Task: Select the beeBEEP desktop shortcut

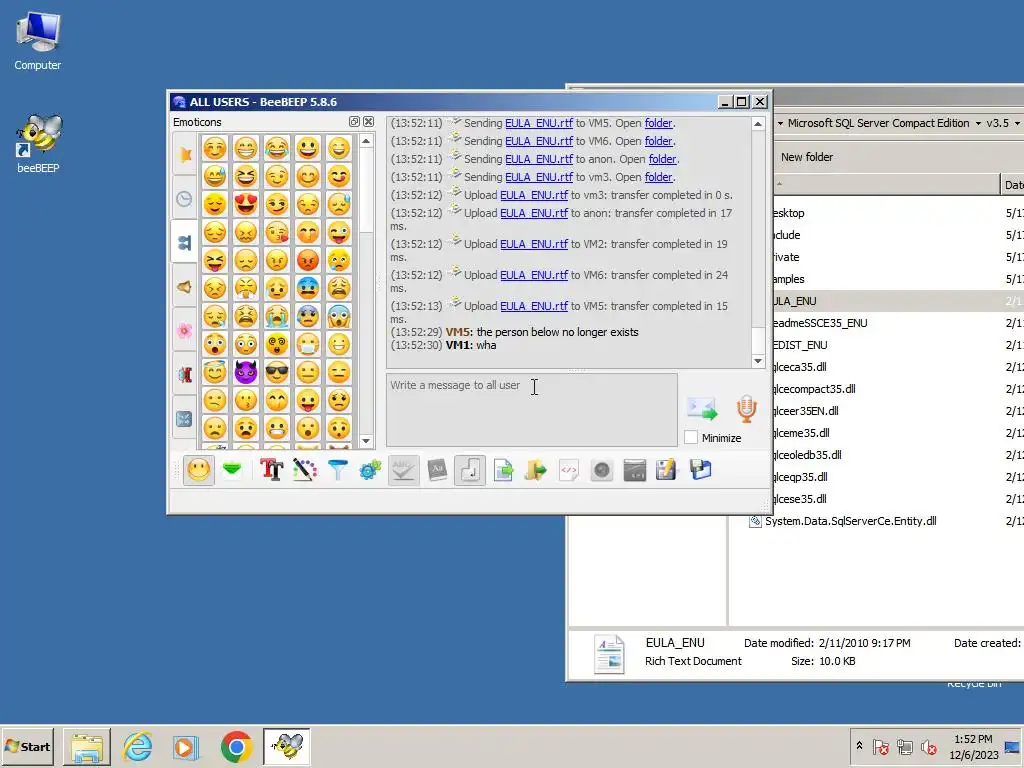Action: [x=38, y=144]
